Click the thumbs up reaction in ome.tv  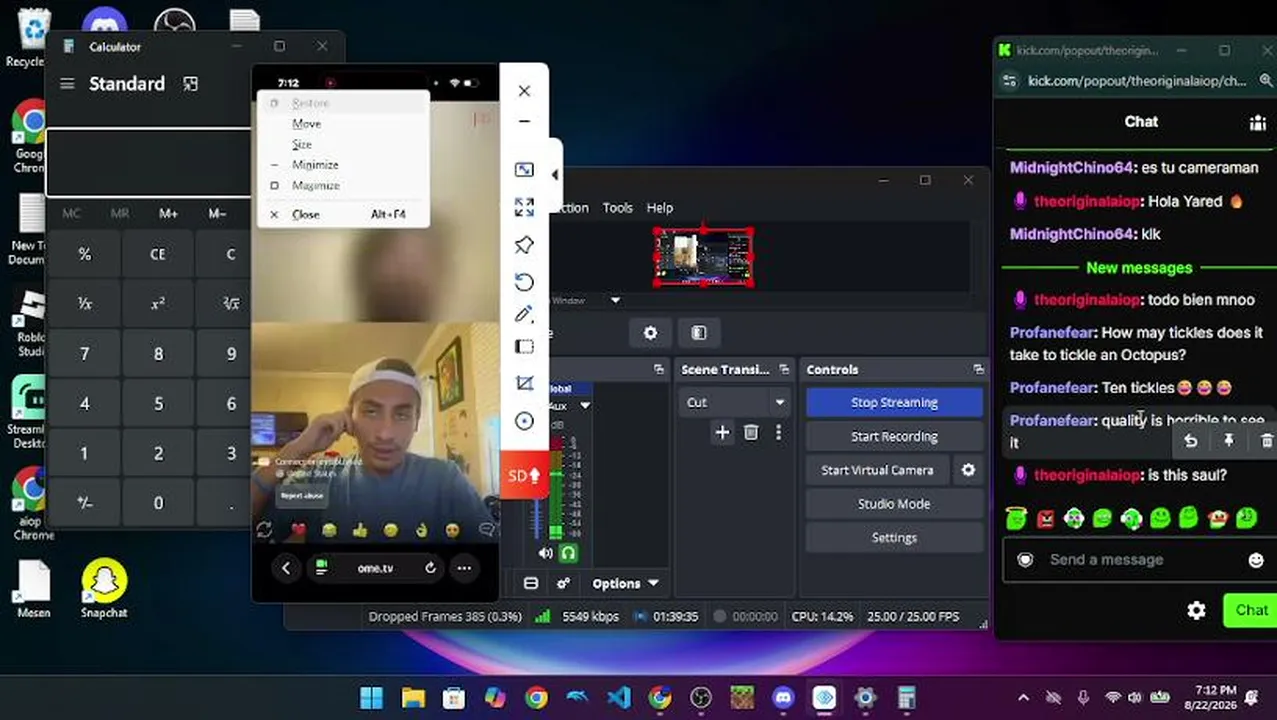click(360, 529)
